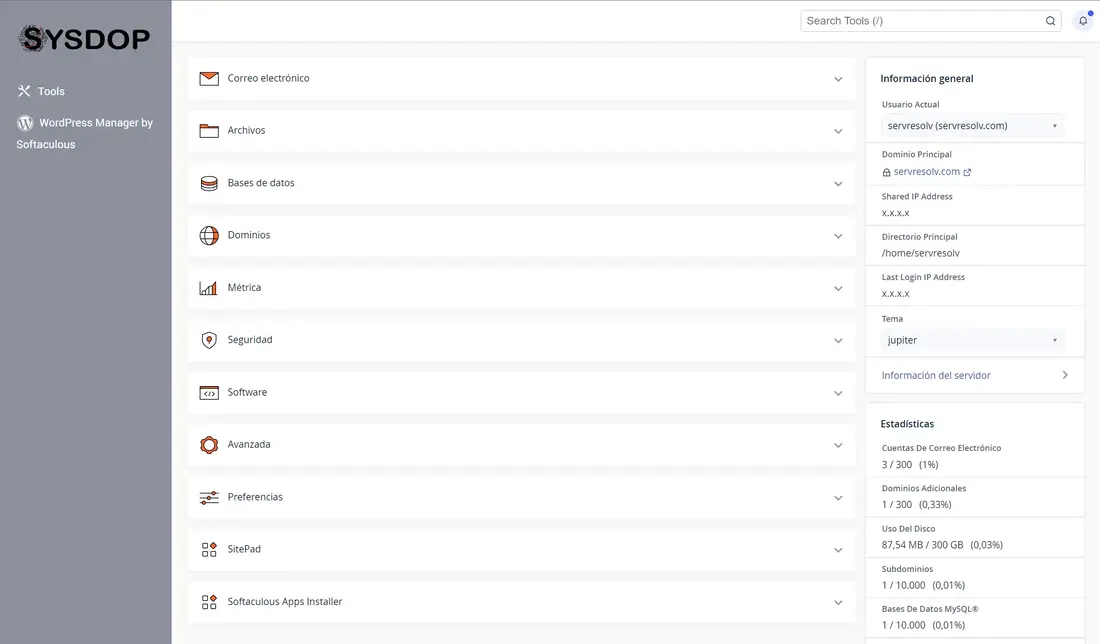Click the Preferencias heading text

click(255, 497)
